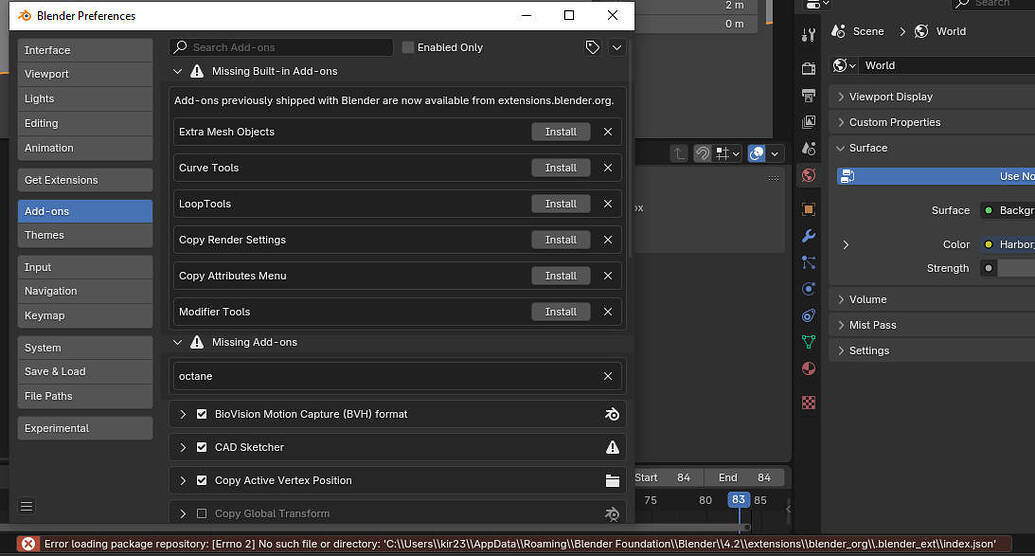Collapse Missing Built-in Add-ons section

177,71
